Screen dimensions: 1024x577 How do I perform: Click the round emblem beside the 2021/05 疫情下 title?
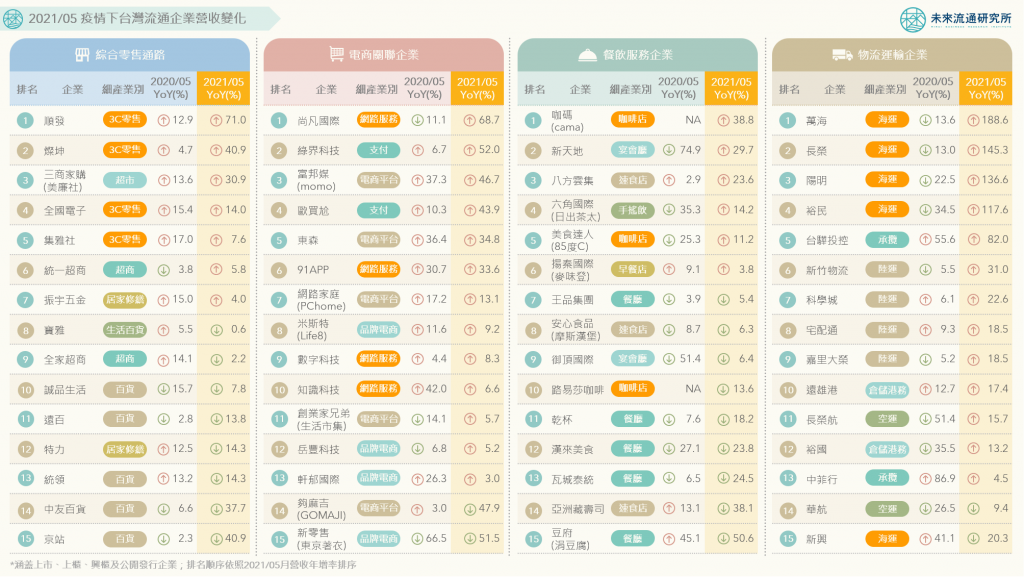(x=13, y=18)
